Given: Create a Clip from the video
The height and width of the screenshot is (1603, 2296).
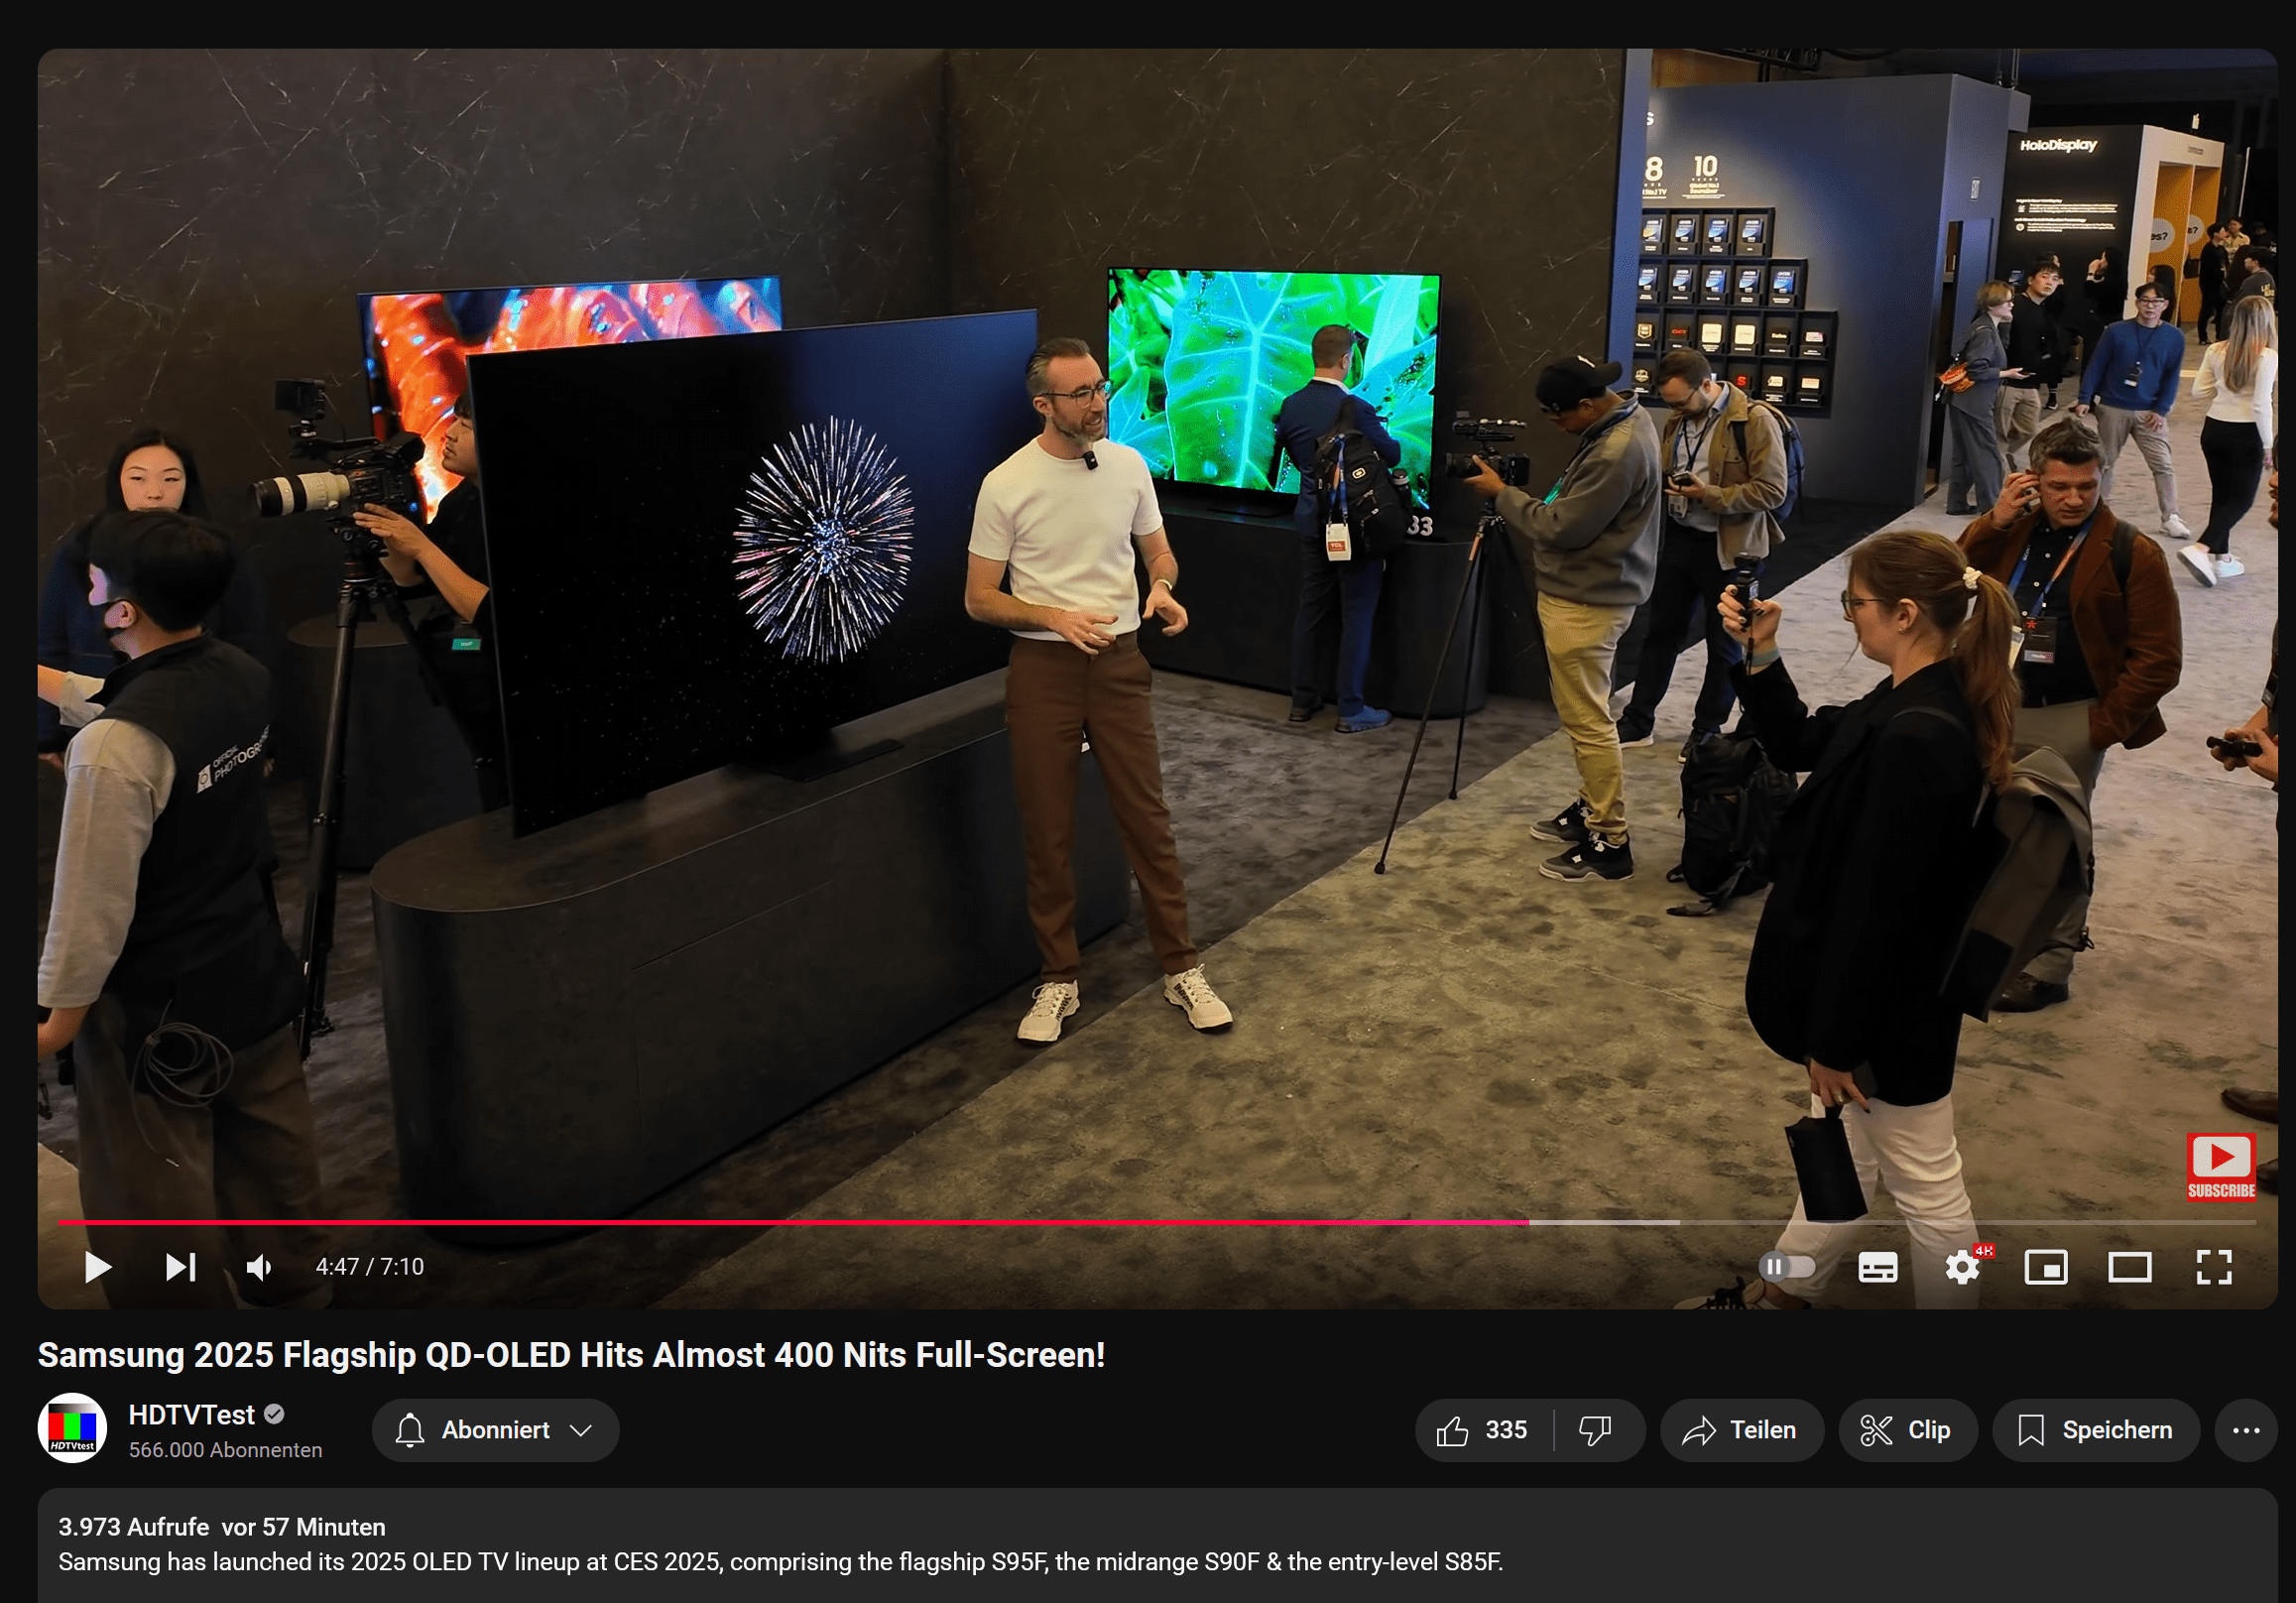Looking at the screenshot, I should click(1907, 1430).
